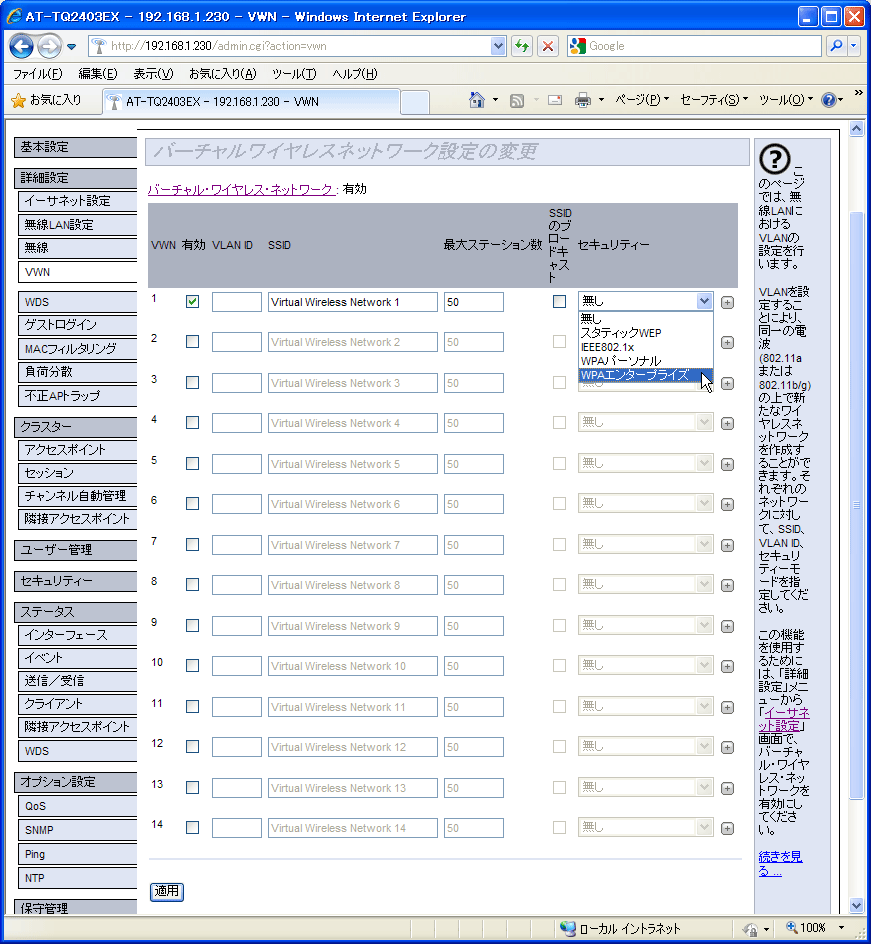Image resolution: width=871 pixels, height=944 pixels.
Task: Click the max stations field for VWN 1
Action: click(474, 302)
